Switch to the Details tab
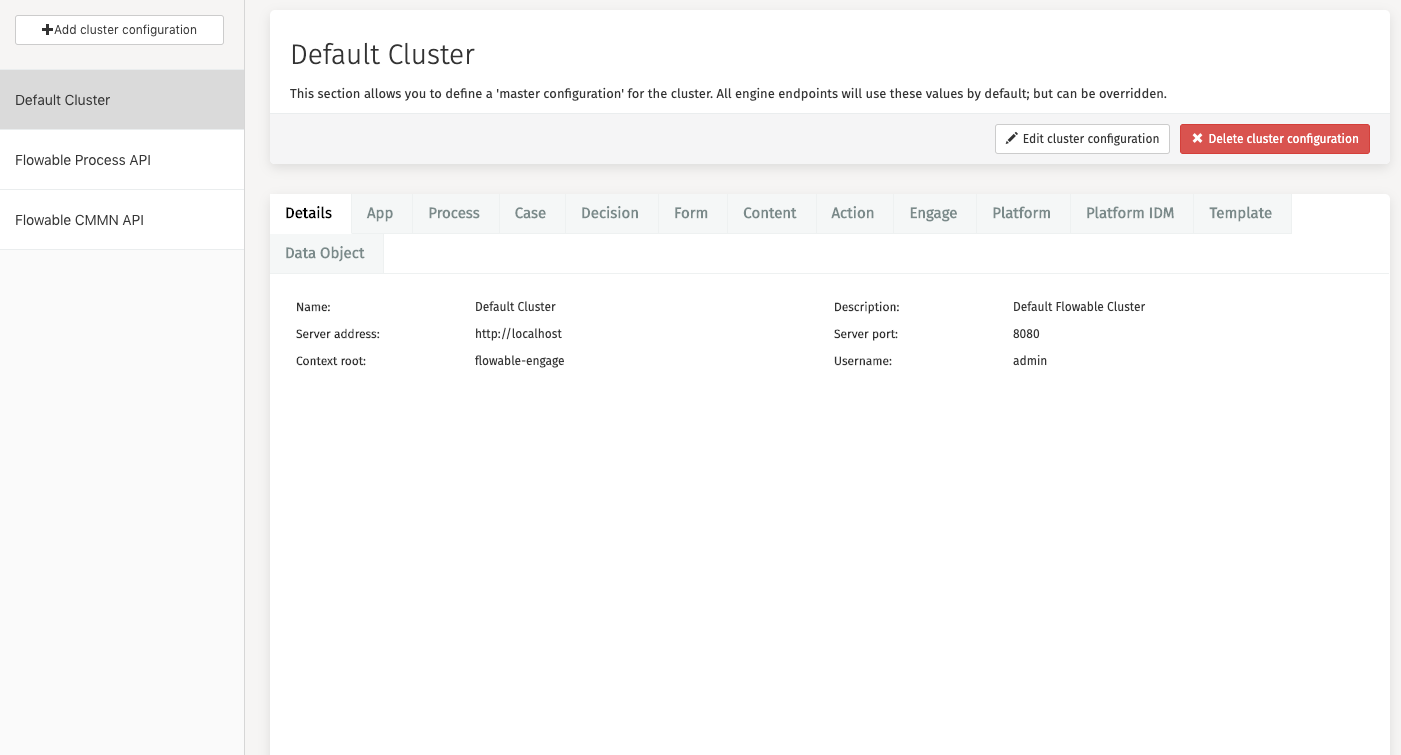This screenshot has height=755, width=1401. pyautogui.click(x=309, y=213)
